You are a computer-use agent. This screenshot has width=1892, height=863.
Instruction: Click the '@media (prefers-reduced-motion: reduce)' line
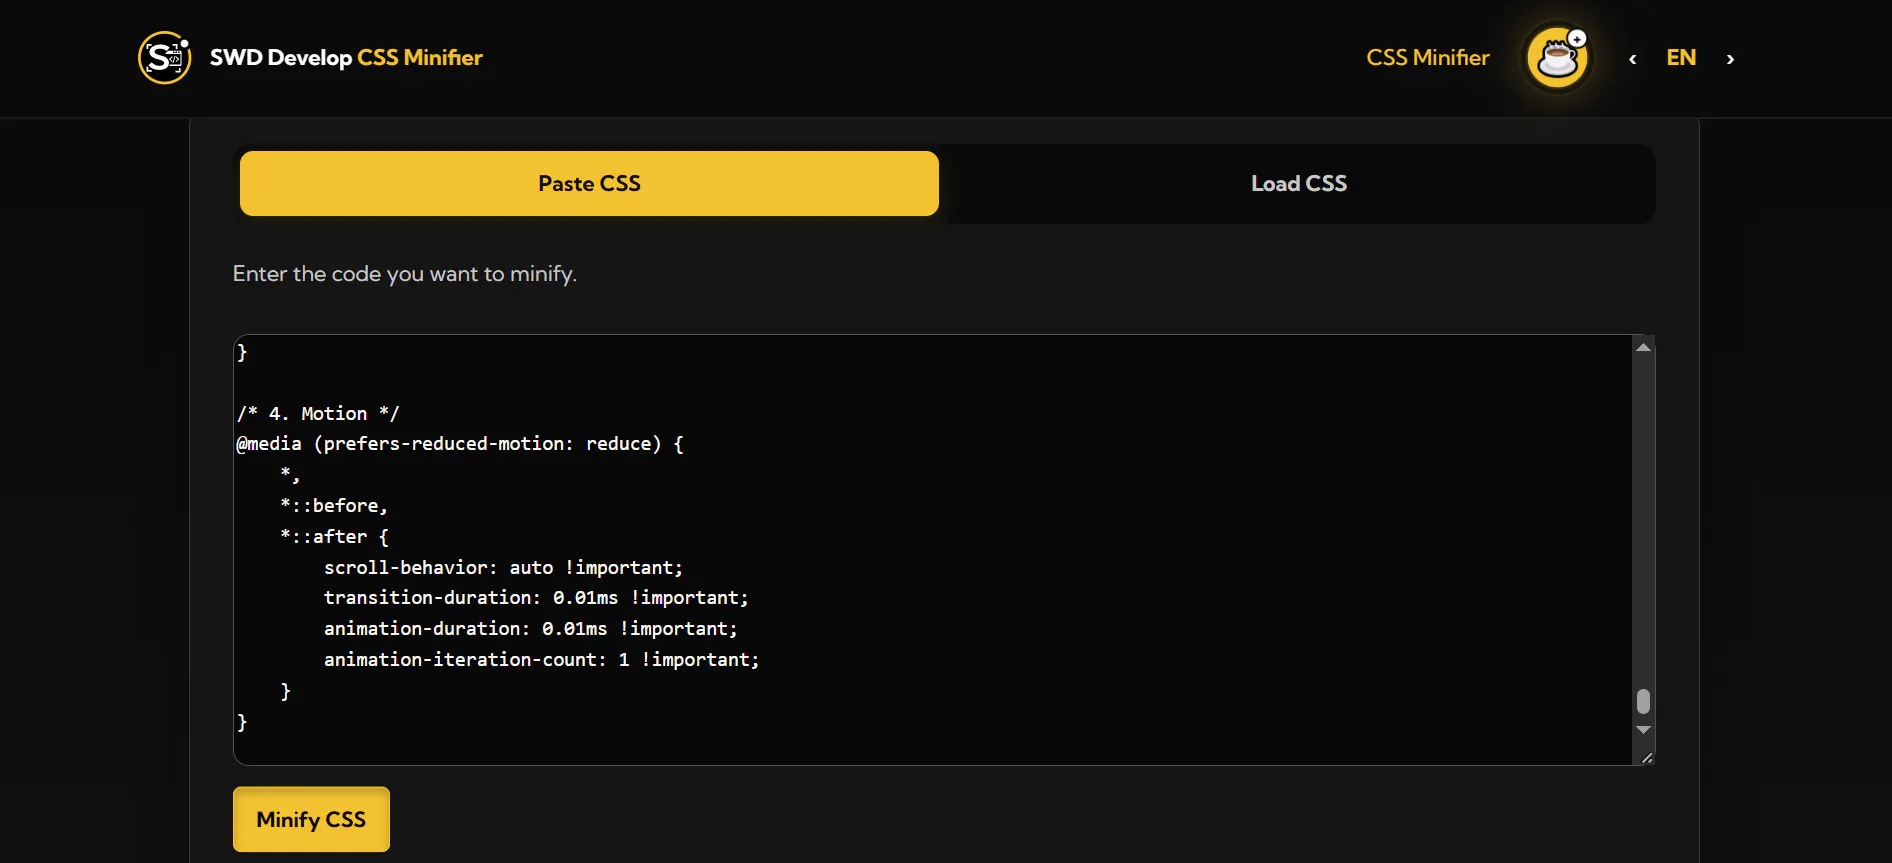pos(460,444)
